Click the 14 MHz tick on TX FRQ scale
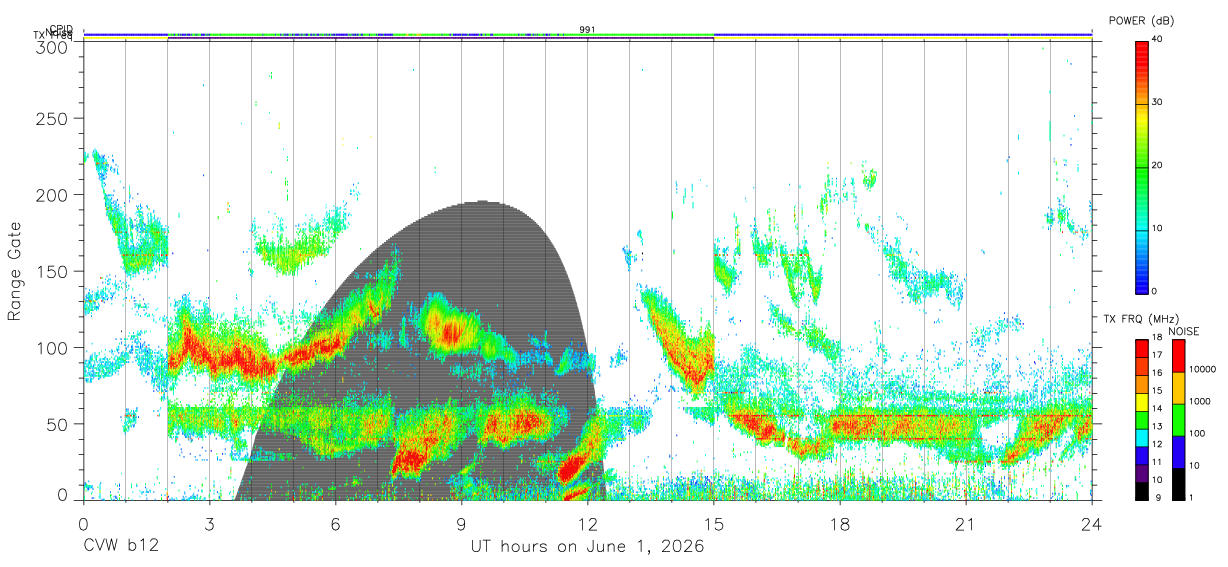Image resolution: width=1228 pixels, height=567 pixels. pyautogui.click(x=1157, y=408)
